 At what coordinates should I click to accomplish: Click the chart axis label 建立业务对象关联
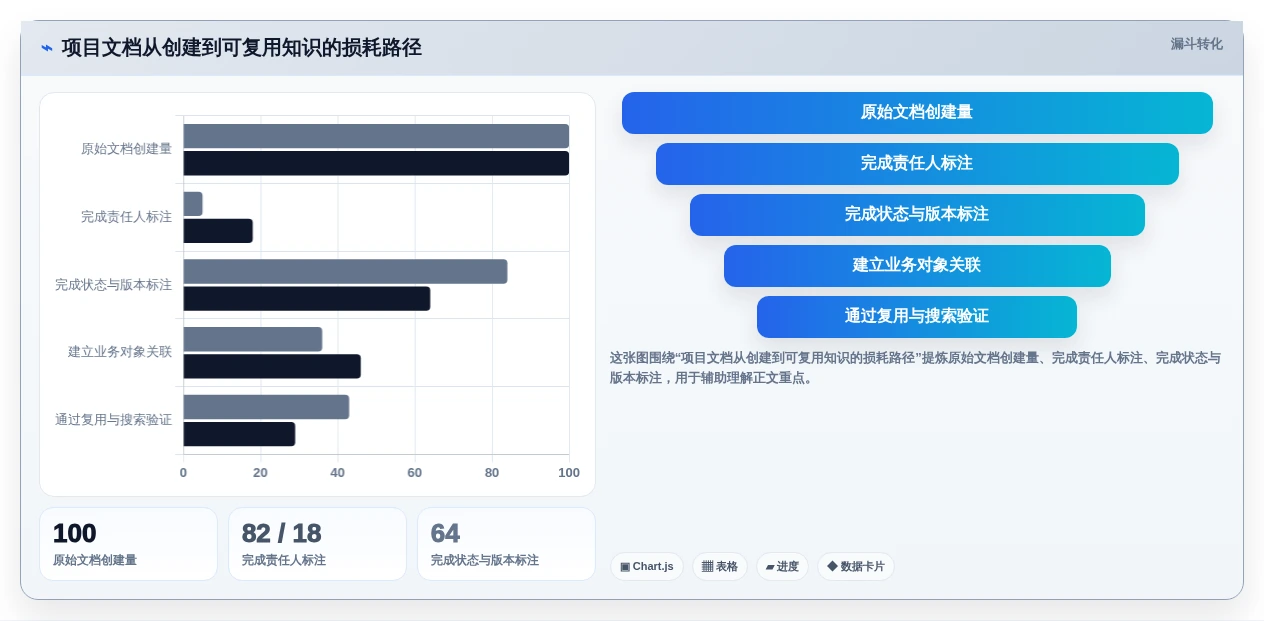(x=120, y=352)
